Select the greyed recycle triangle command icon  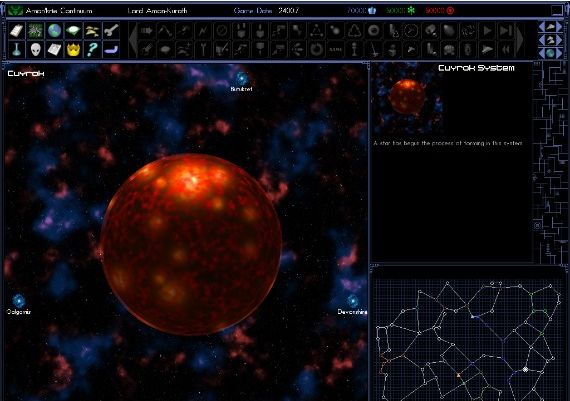354,31
